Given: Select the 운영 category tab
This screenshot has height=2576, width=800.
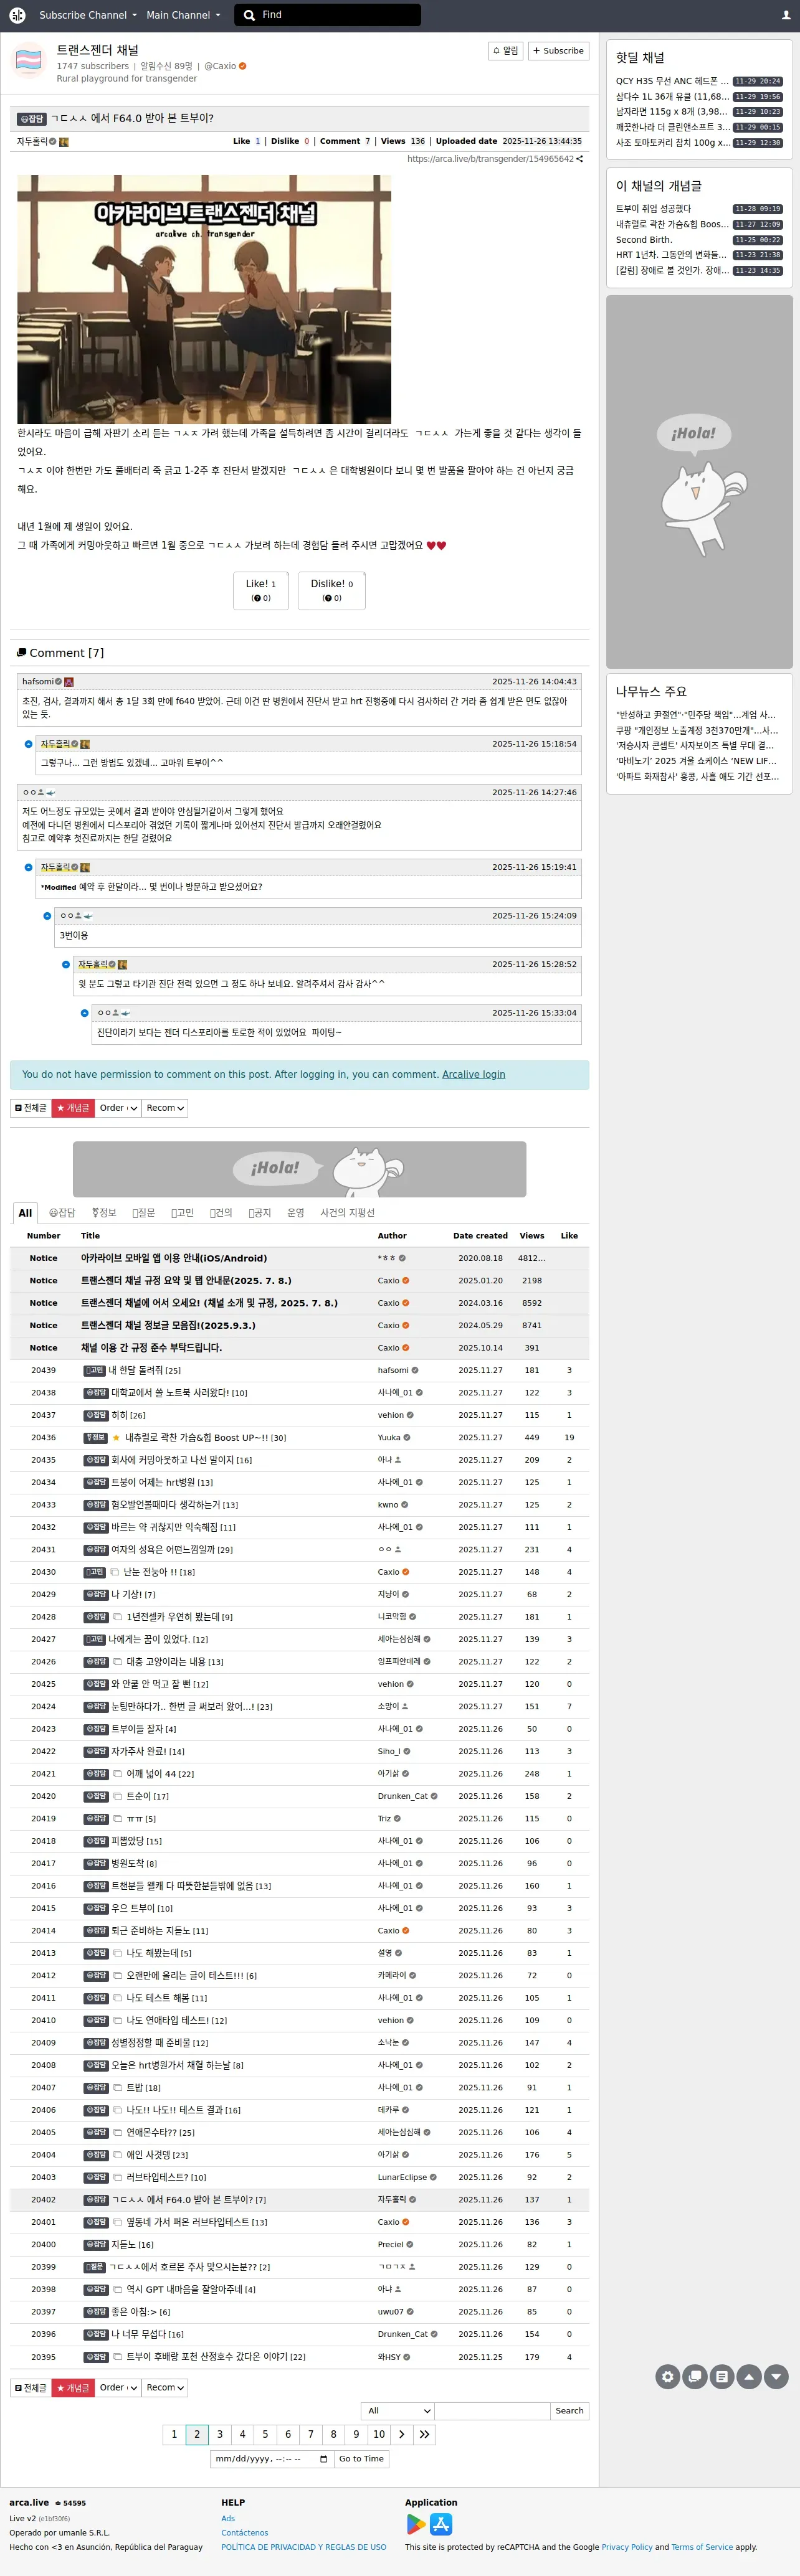Looking at the screenshot, I should coord(296,1213).
